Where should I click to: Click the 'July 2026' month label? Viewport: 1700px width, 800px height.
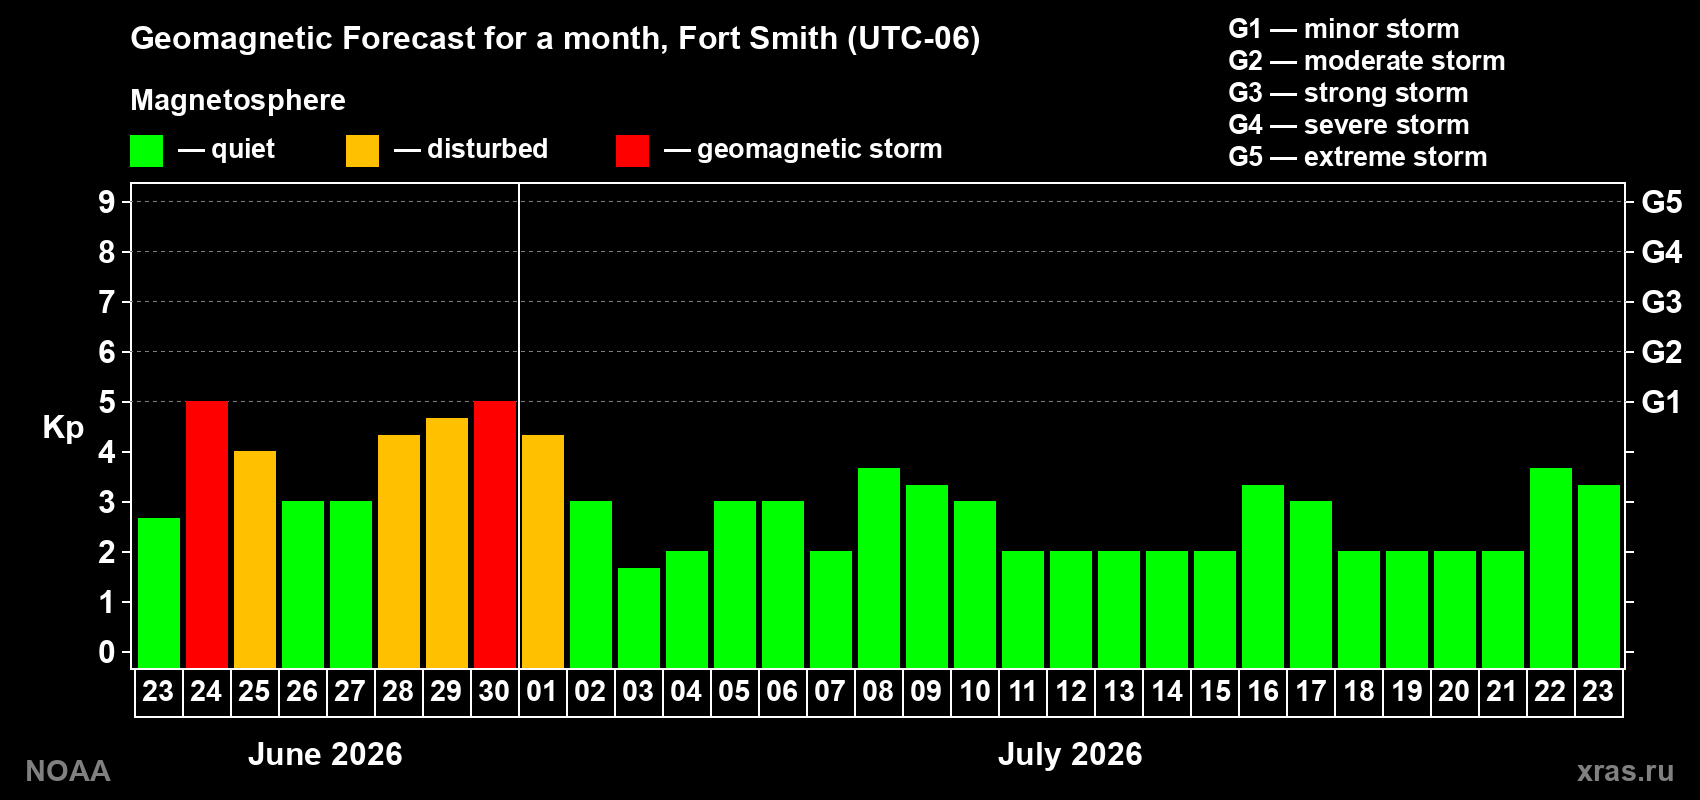pyautogui.click(x=1070, y=754)
